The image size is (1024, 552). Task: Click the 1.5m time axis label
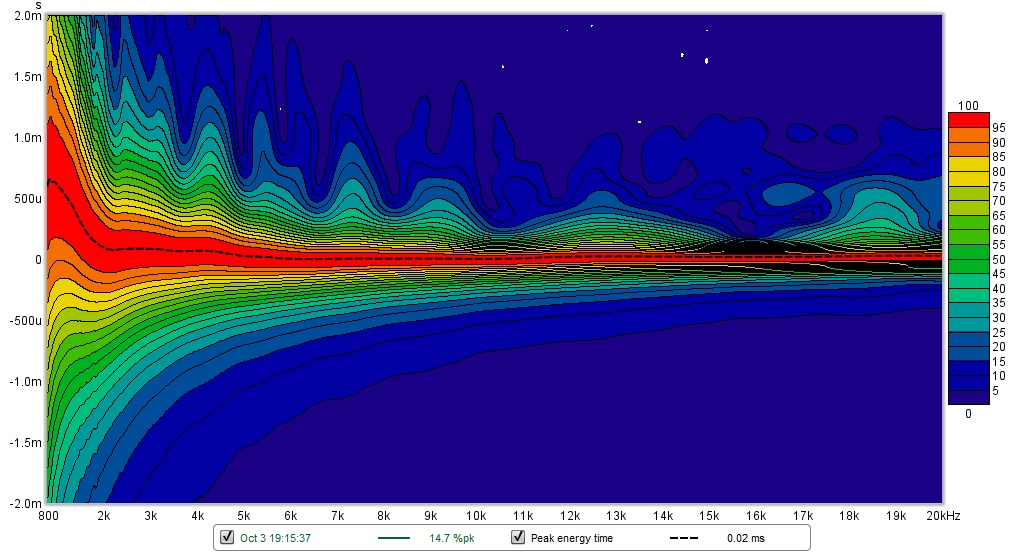coord(28,76)
